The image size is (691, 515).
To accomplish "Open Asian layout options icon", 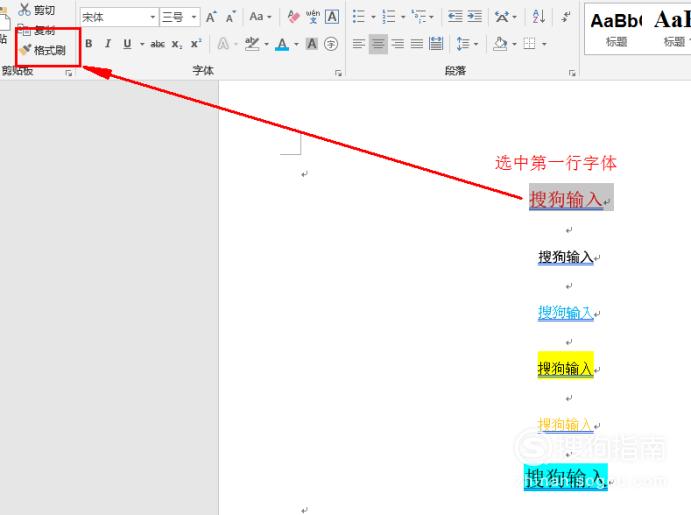I will [502, 17].
